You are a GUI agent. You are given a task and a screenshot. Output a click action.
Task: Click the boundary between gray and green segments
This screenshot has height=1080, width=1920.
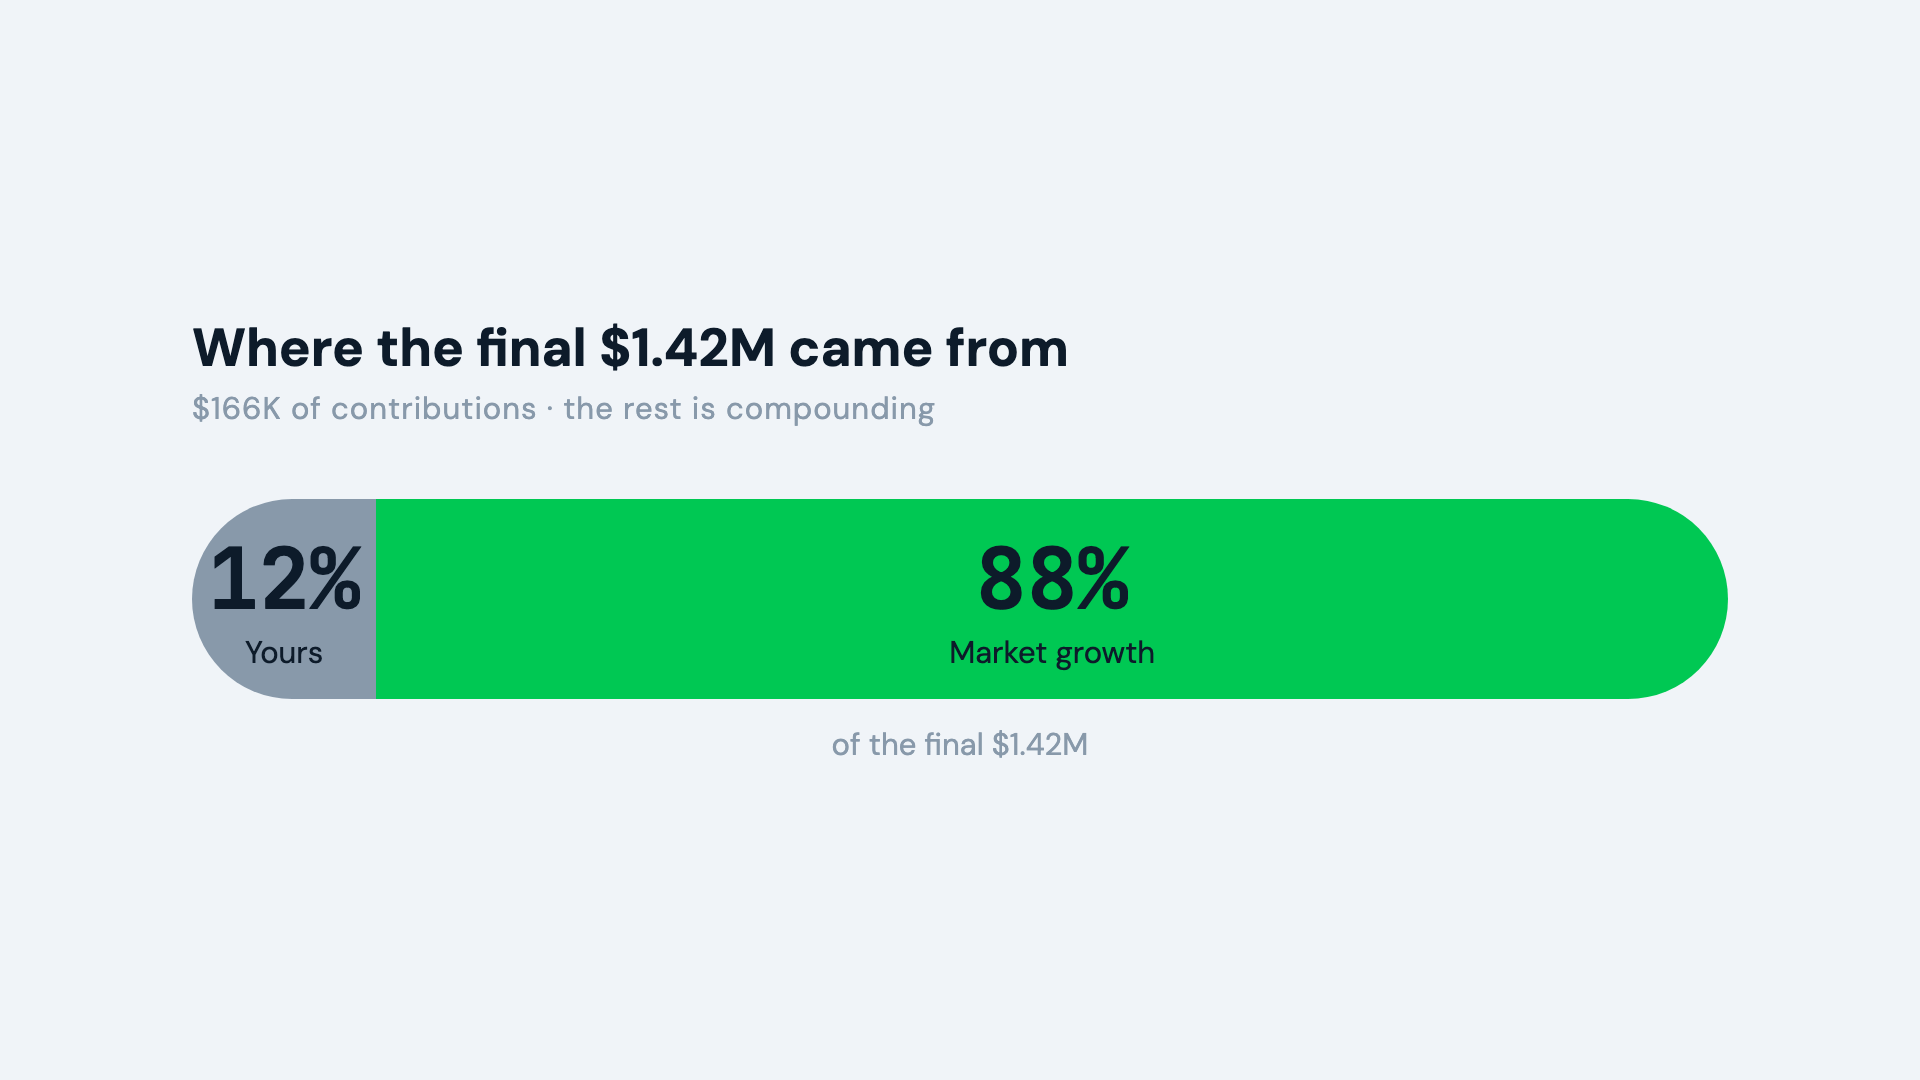(376, 599)
